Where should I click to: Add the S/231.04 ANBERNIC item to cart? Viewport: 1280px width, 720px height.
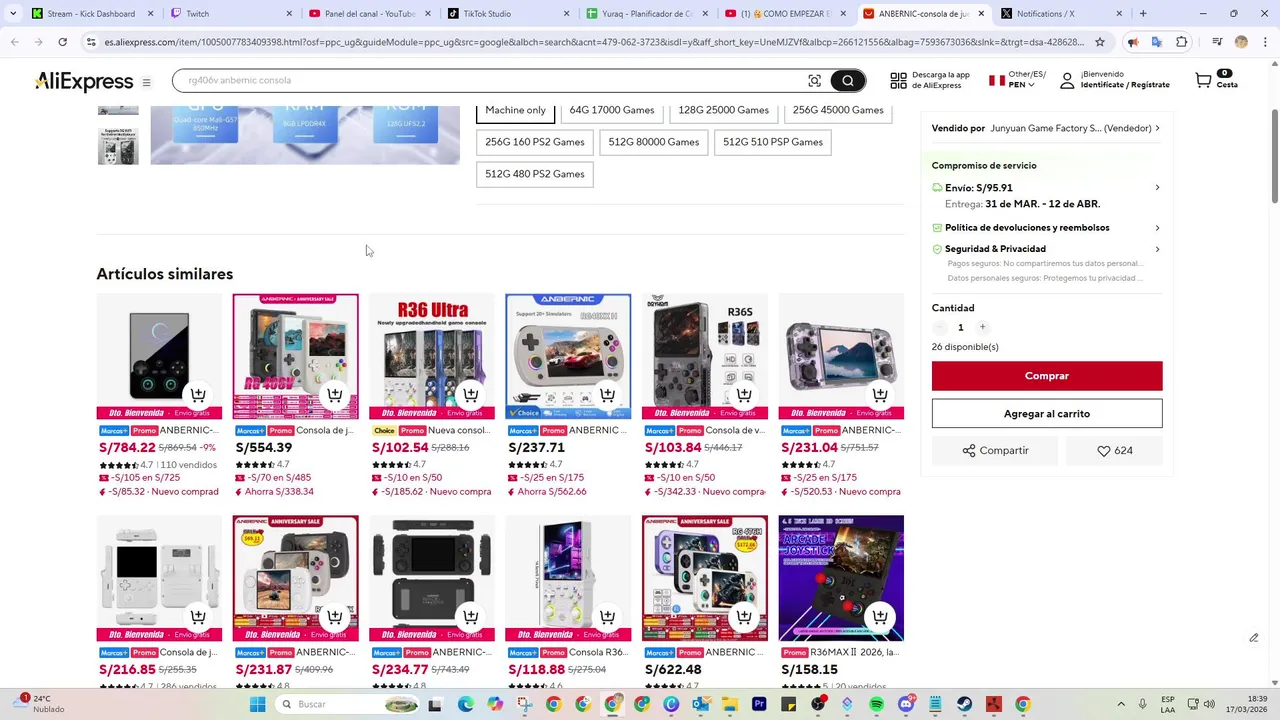(880, 395)
